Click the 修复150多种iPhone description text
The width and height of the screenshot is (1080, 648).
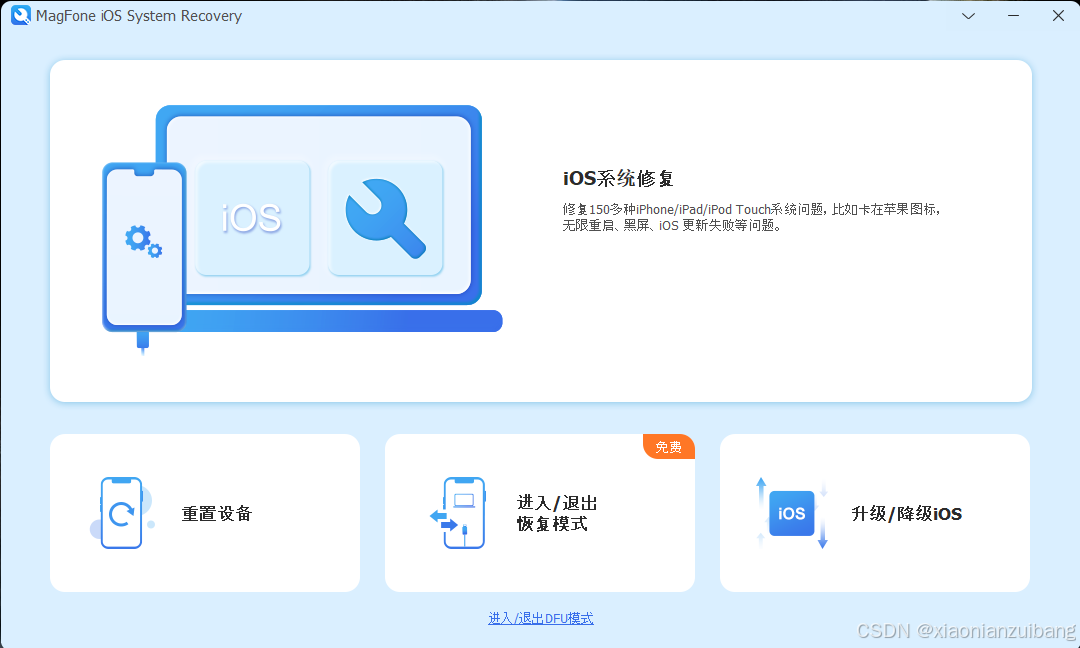click(x=751, y=217)
